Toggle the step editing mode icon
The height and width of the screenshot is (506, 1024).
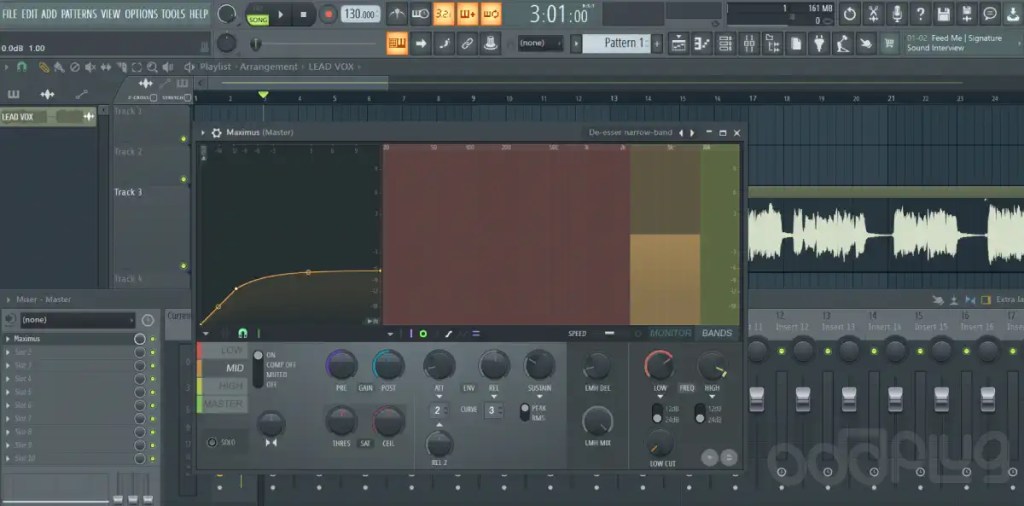(444, 44)
